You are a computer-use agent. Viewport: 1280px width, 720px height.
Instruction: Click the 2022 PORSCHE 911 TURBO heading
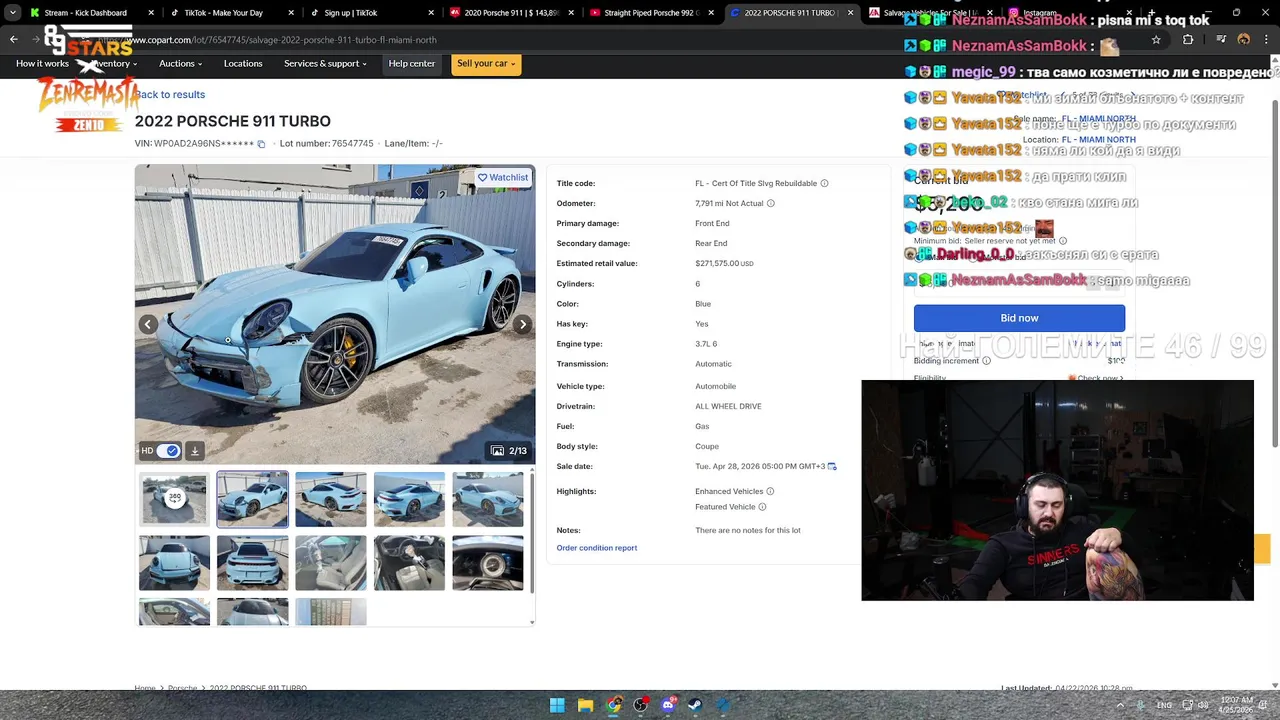click(233, 121)
